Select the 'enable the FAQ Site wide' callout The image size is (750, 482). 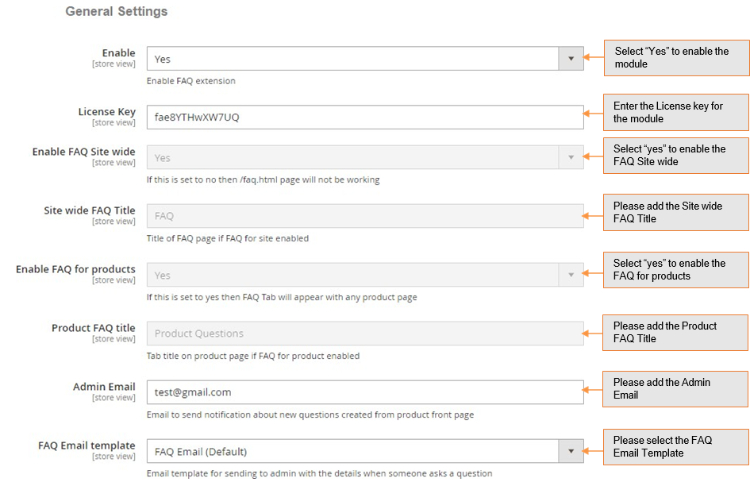pos(677,155)
